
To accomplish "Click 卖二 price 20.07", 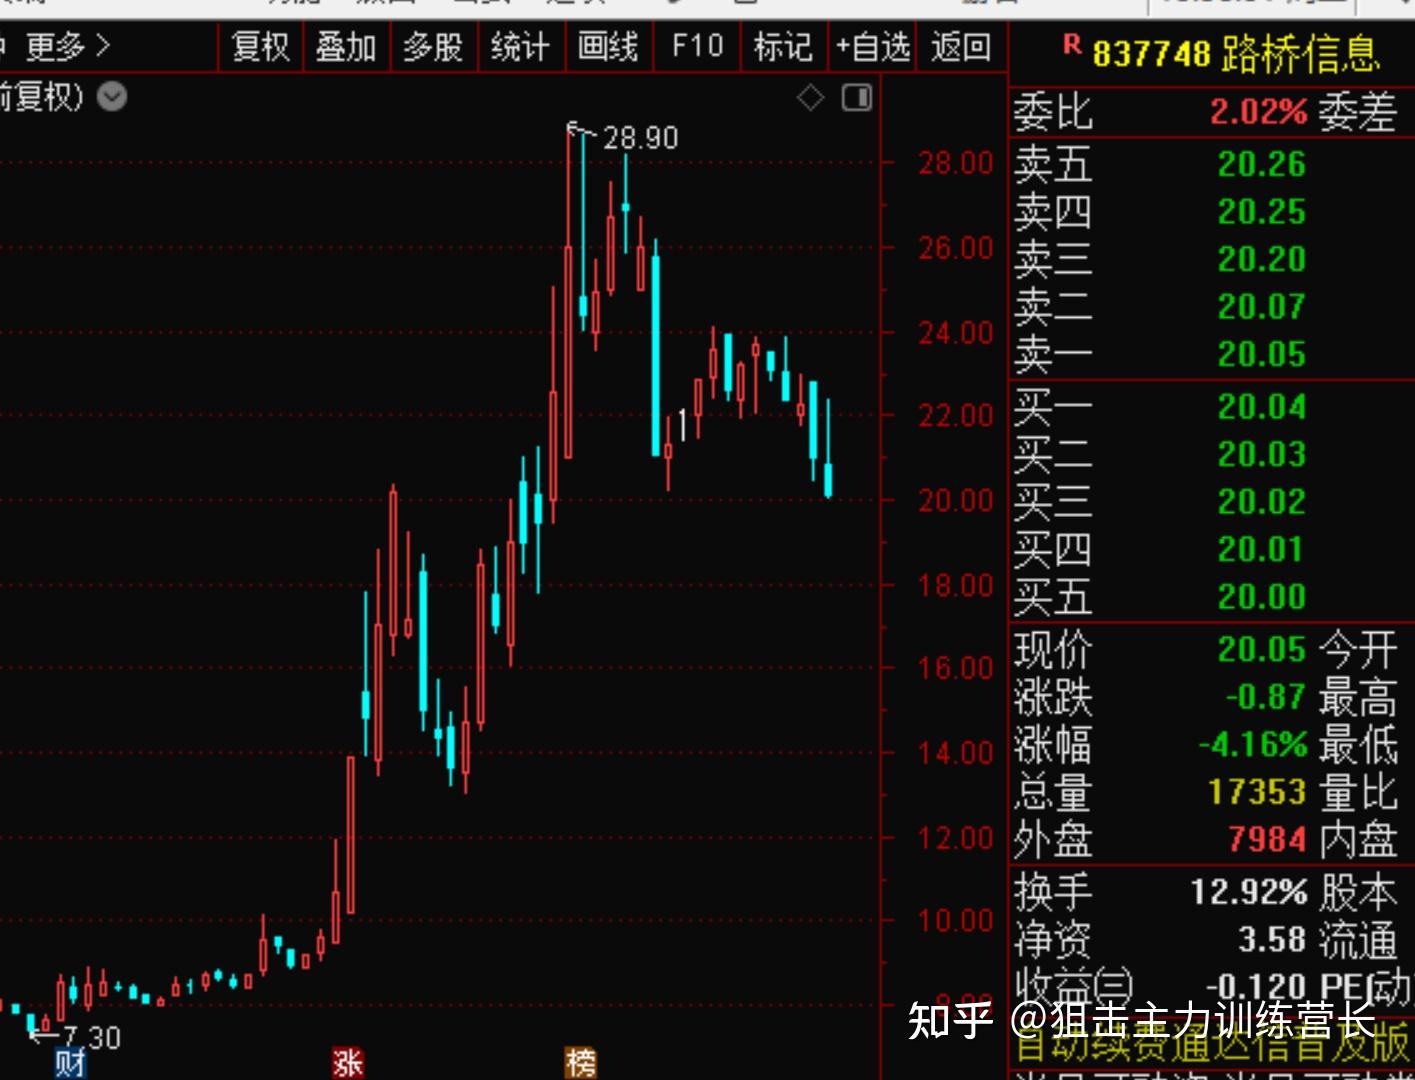I will tap(1261, 306).
